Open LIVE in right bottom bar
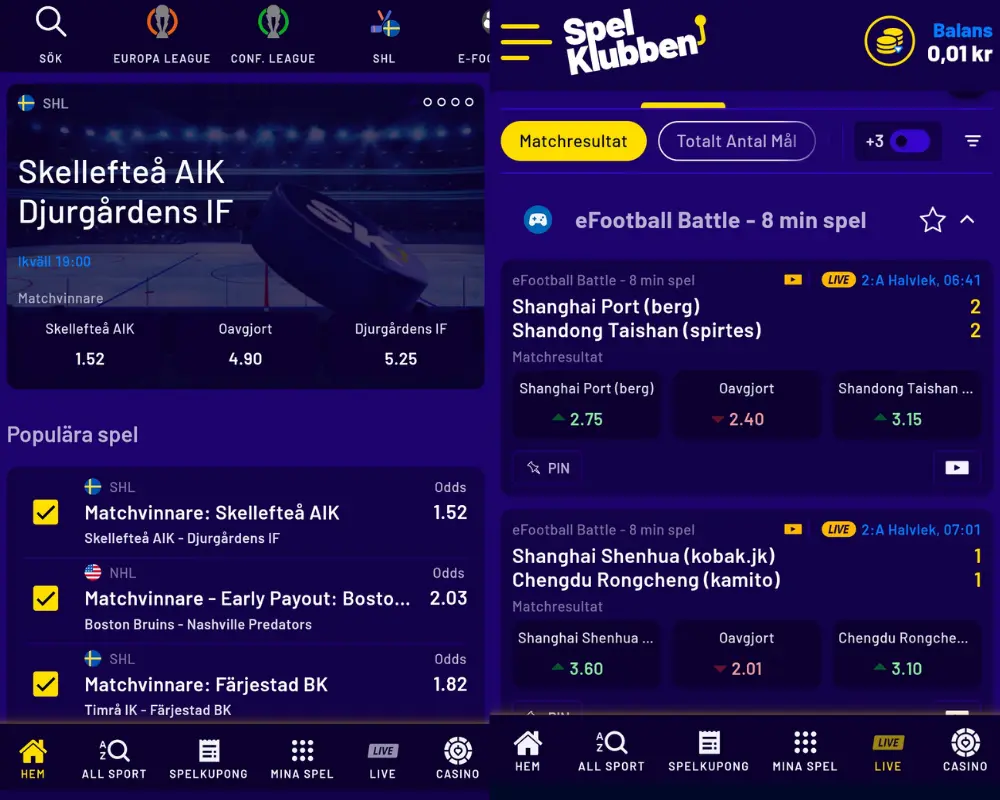 click(x=888, y=751)
